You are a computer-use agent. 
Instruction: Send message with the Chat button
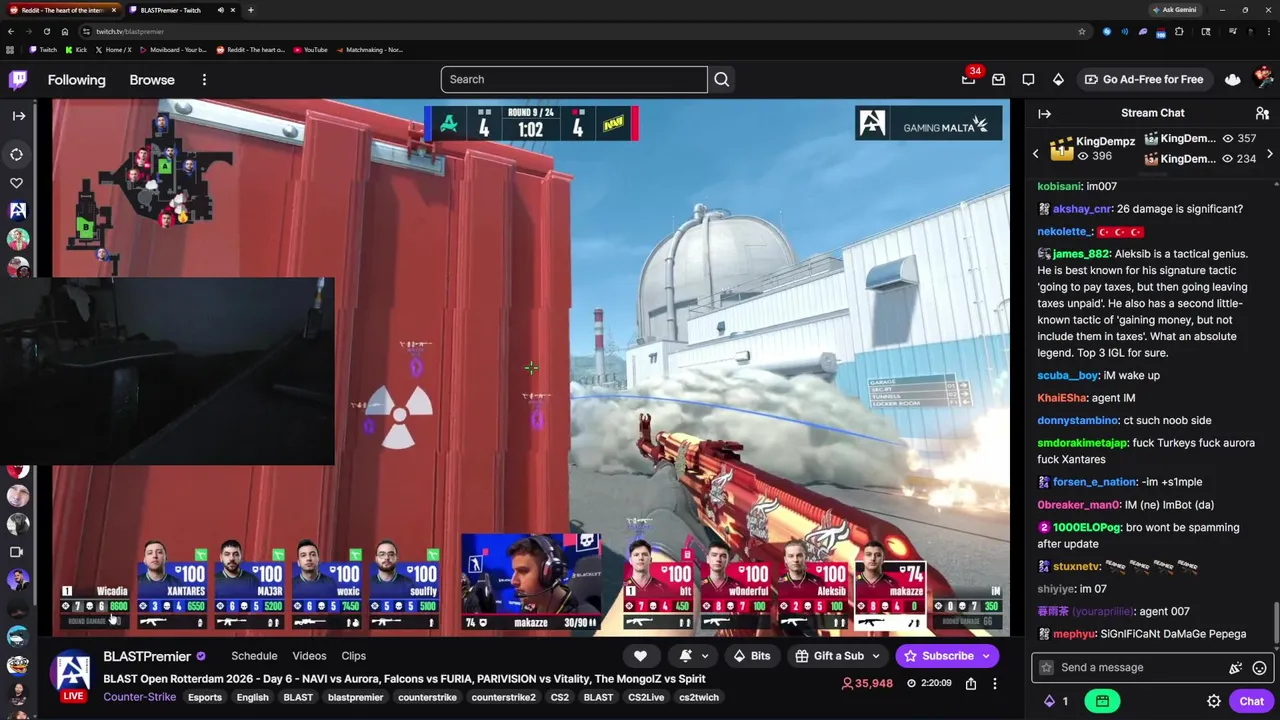click(1251, 702)
